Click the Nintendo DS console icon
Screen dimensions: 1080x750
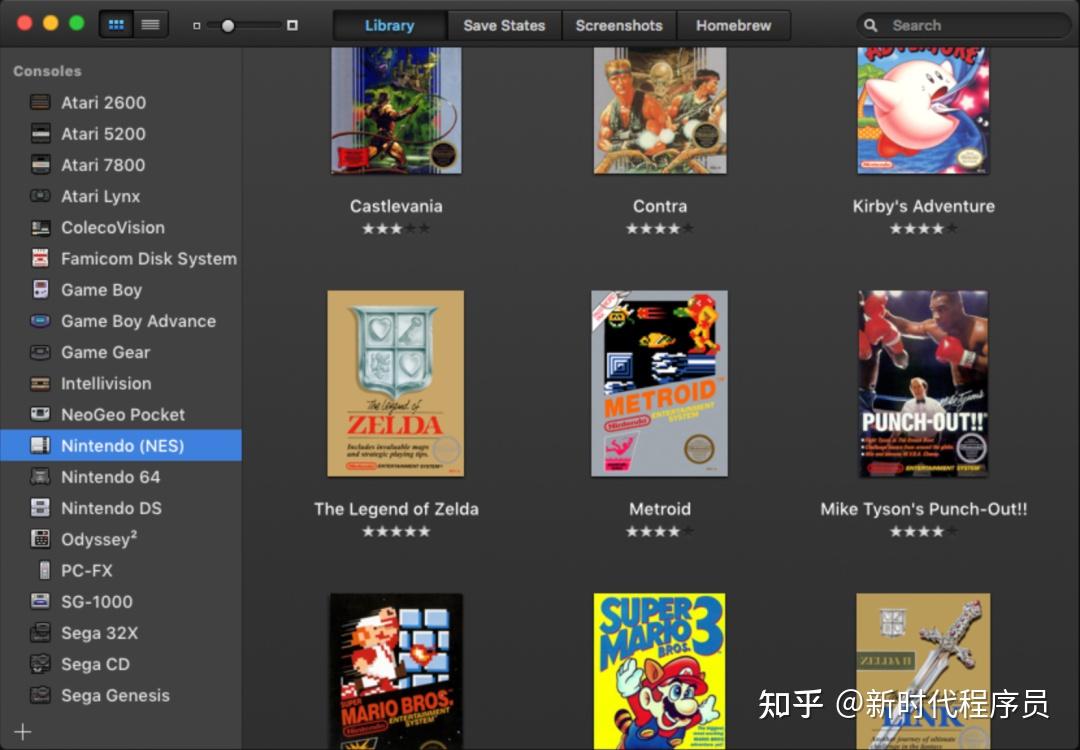pyautogui.click(x=41, y=508)
